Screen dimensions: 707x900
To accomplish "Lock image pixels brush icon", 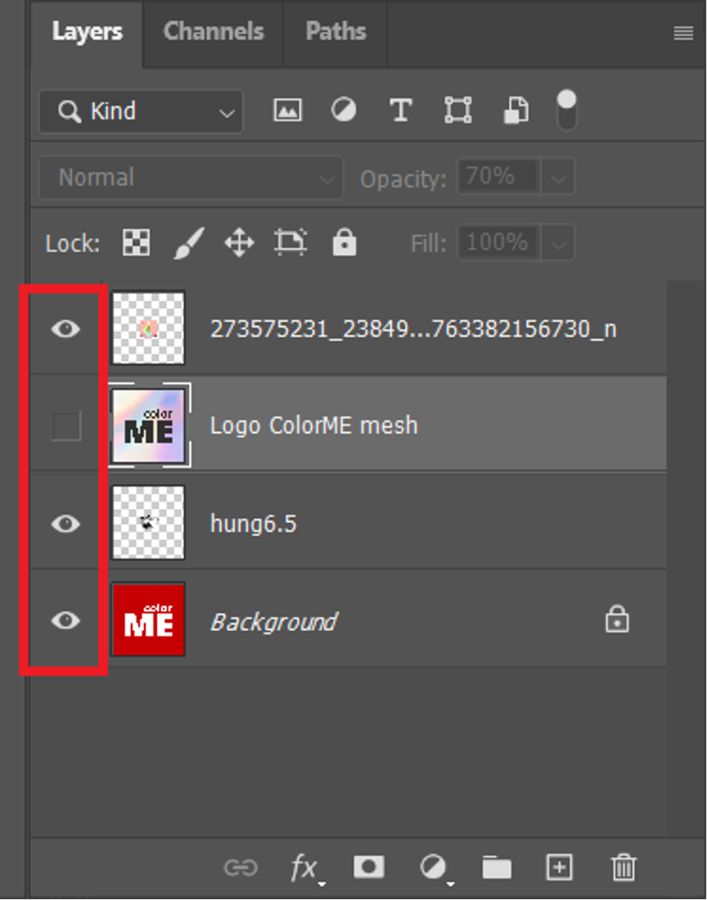I will tap(189, 243).
